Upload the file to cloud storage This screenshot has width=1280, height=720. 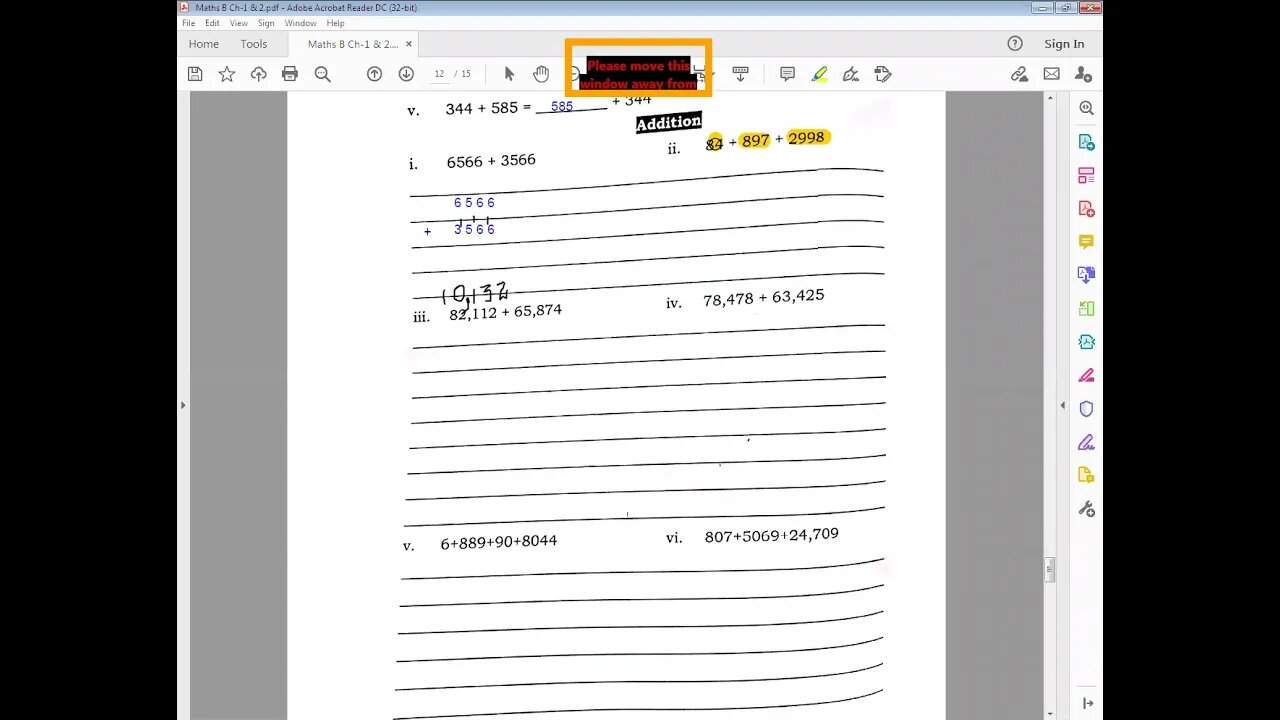click(259, 74)
